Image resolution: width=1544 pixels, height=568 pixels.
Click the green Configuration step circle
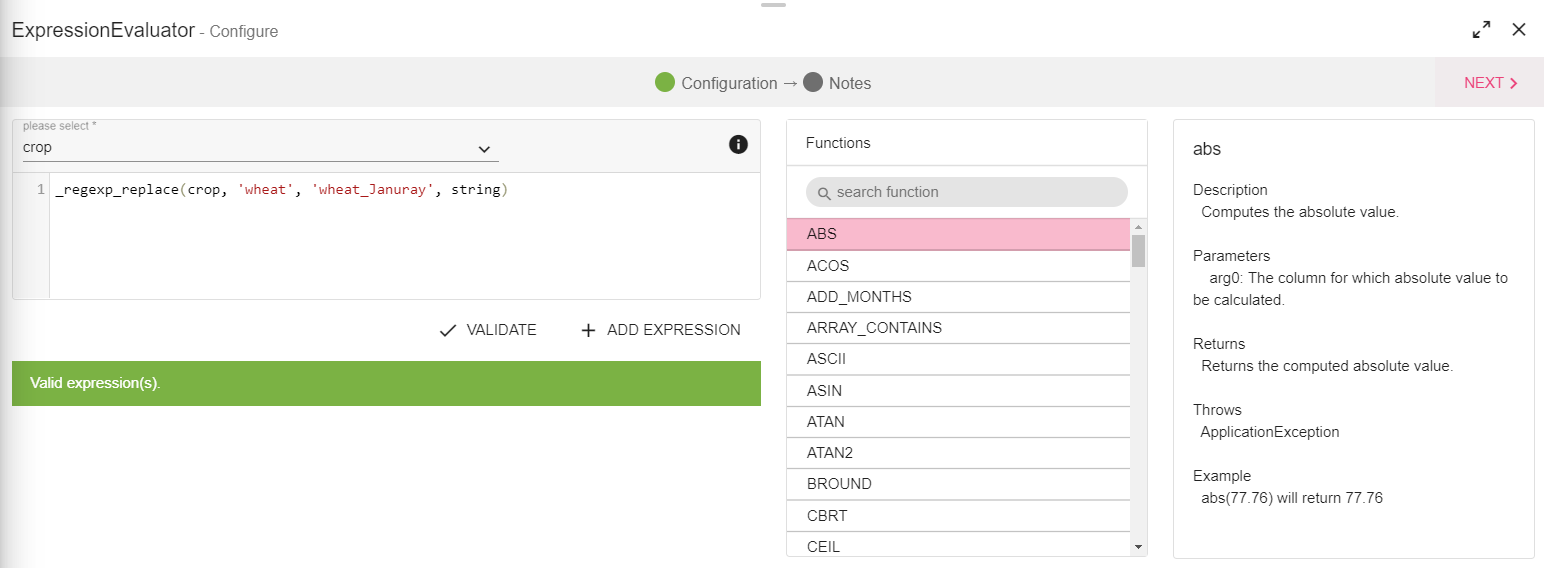665,83
